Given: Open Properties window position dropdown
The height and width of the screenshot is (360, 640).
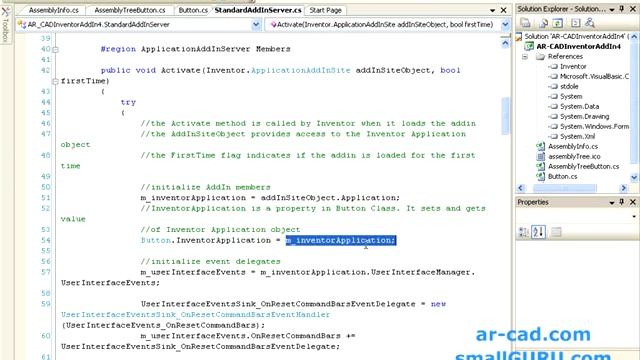Looking at the screenshot, I should 612,202.
